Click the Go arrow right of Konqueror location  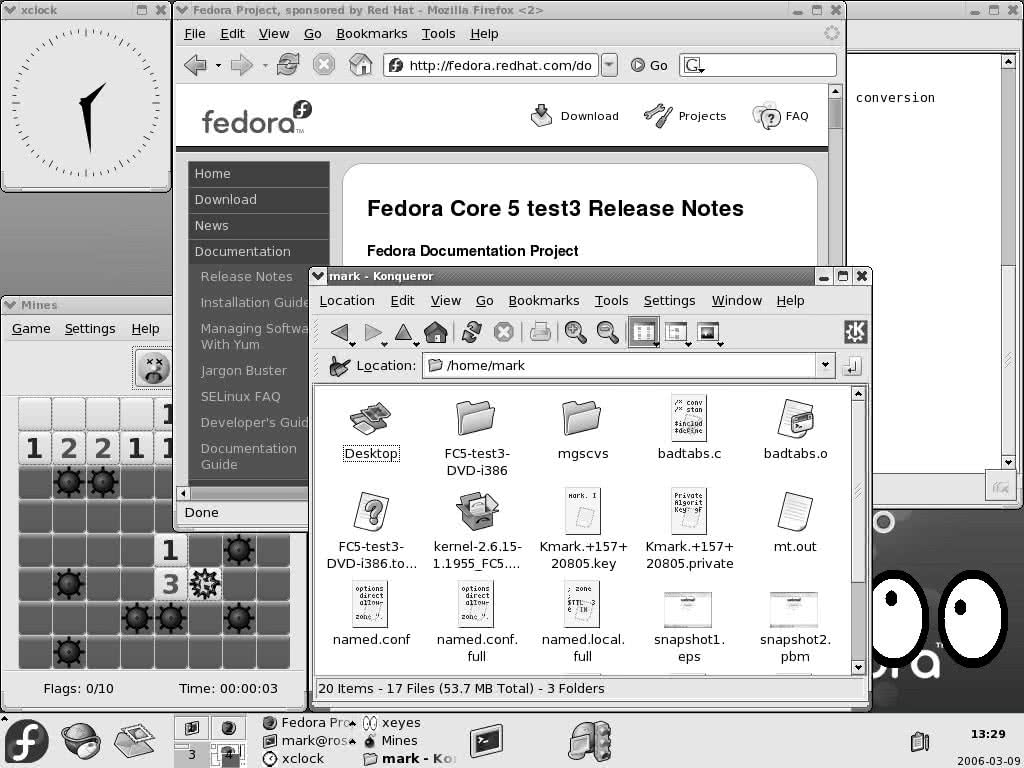[x=852, y=366]
